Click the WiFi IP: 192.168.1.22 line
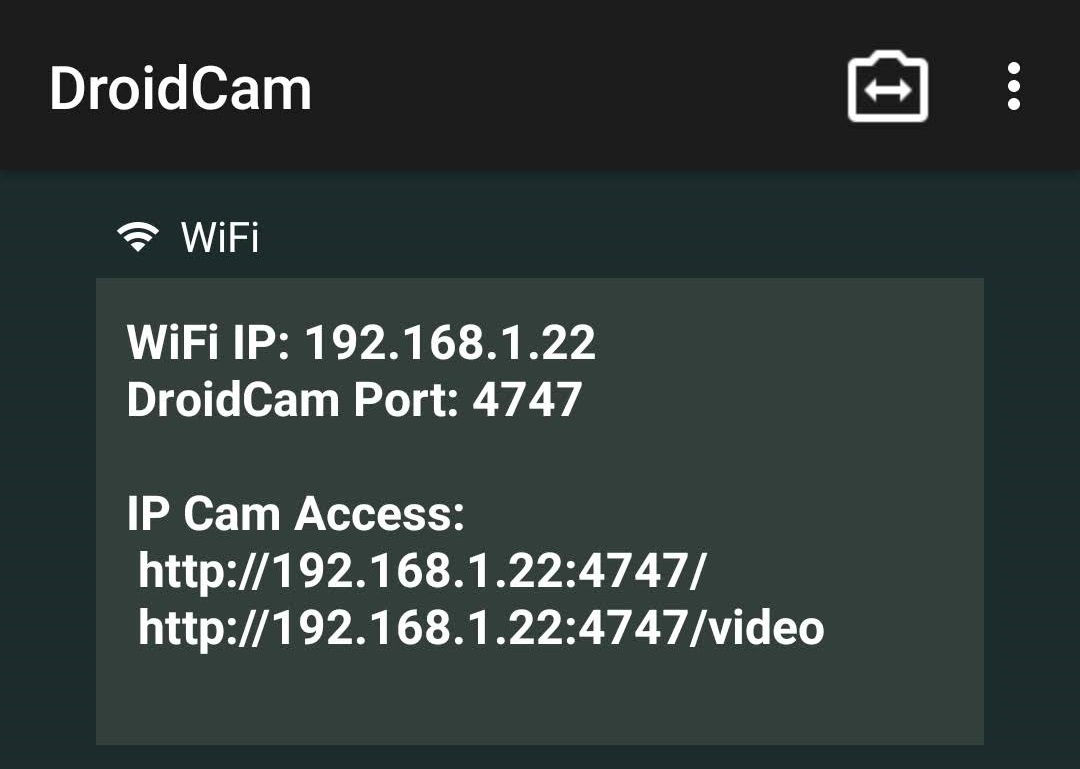1080x769 pixels. pyautogui.click(x=361, y=342)
